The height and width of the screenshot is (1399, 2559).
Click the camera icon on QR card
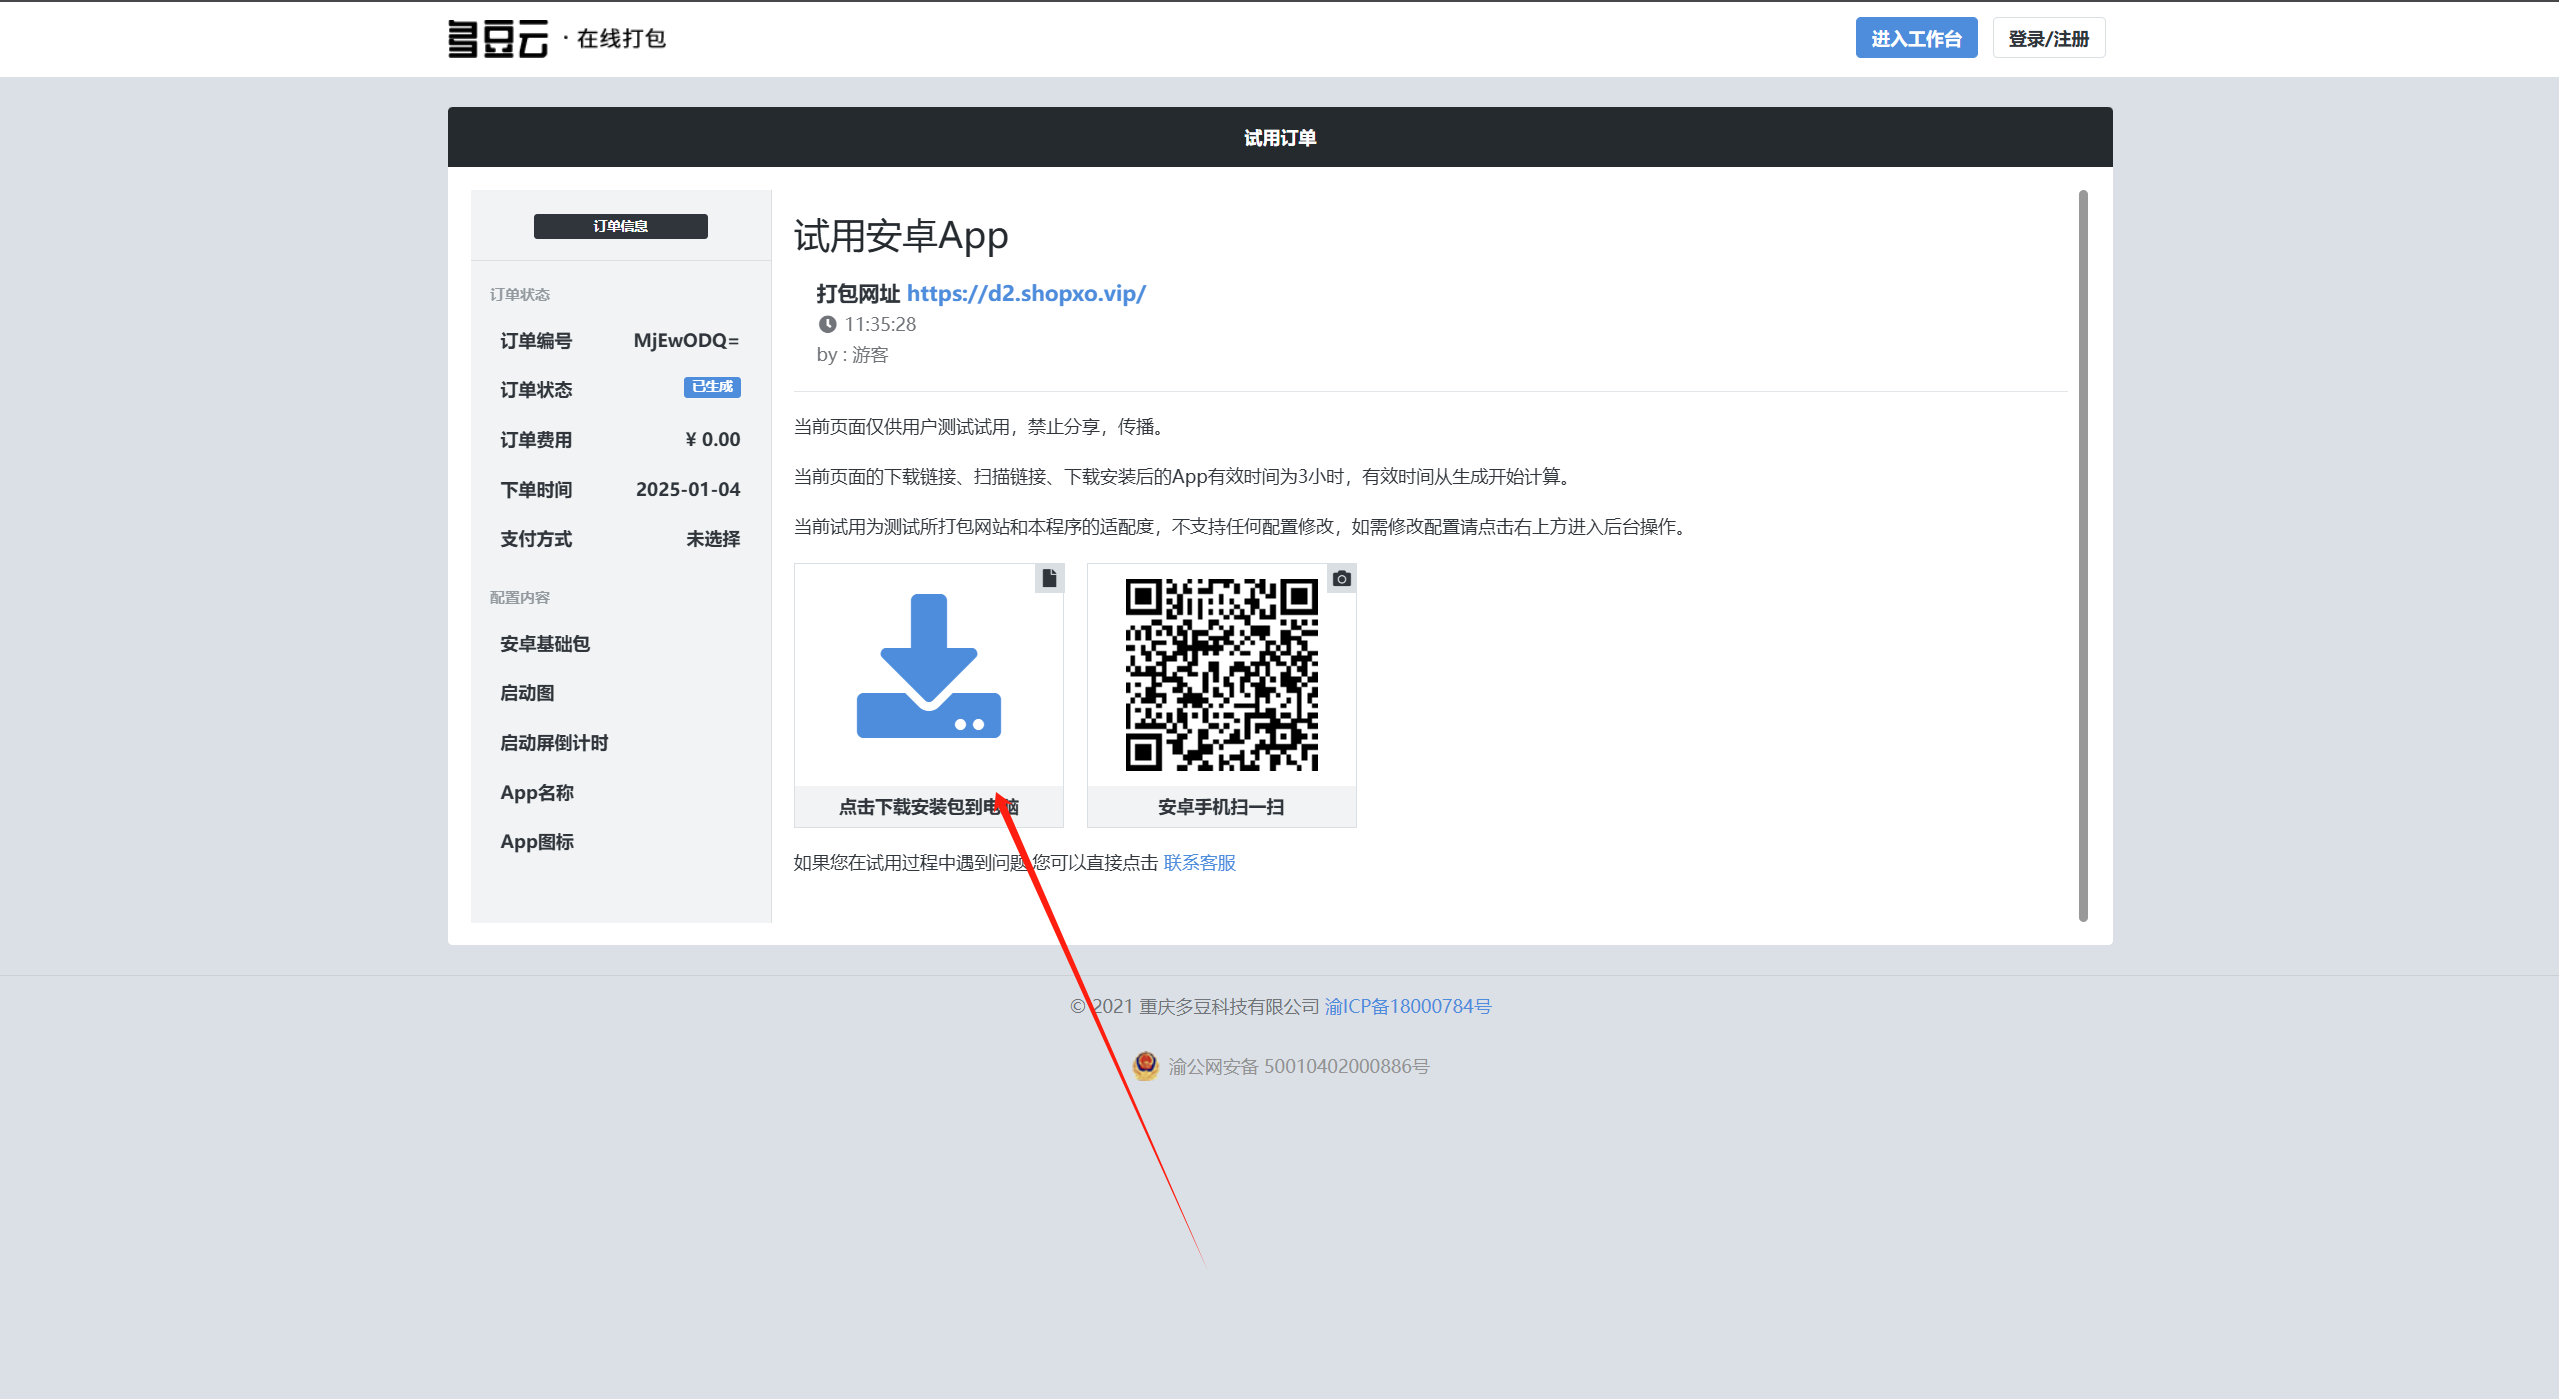pos(1342,578)
